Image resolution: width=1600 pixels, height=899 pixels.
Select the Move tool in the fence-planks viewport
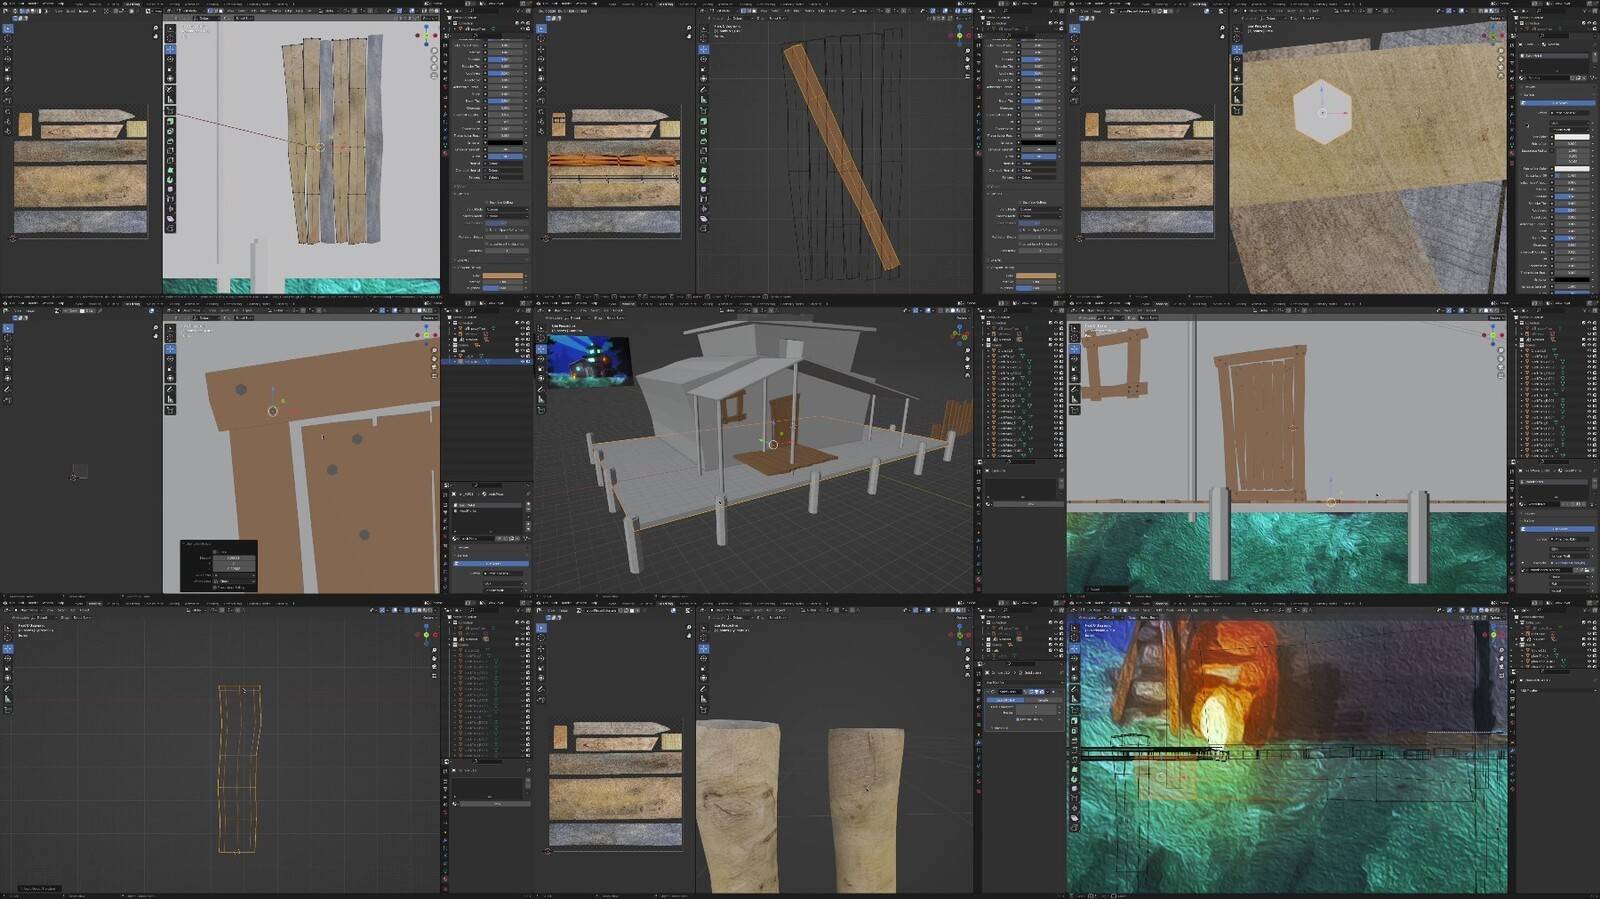pos(170,48)
